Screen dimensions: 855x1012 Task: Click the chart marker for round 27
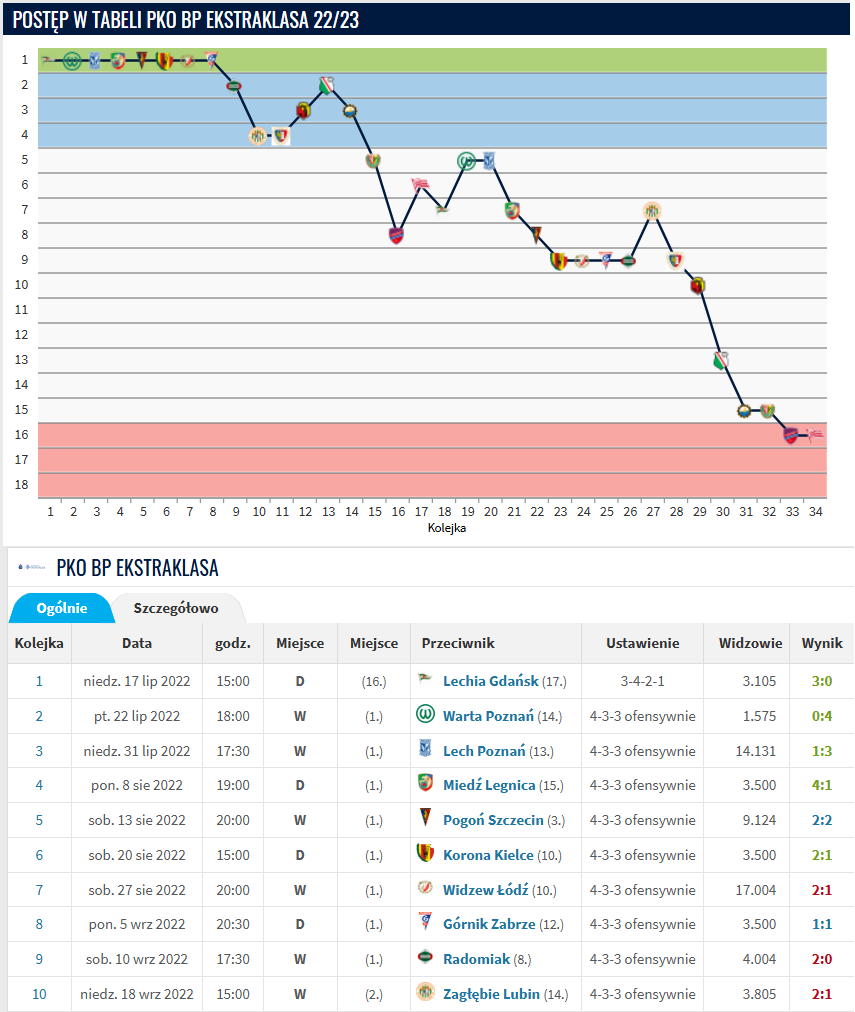click(x=652, y=210)
